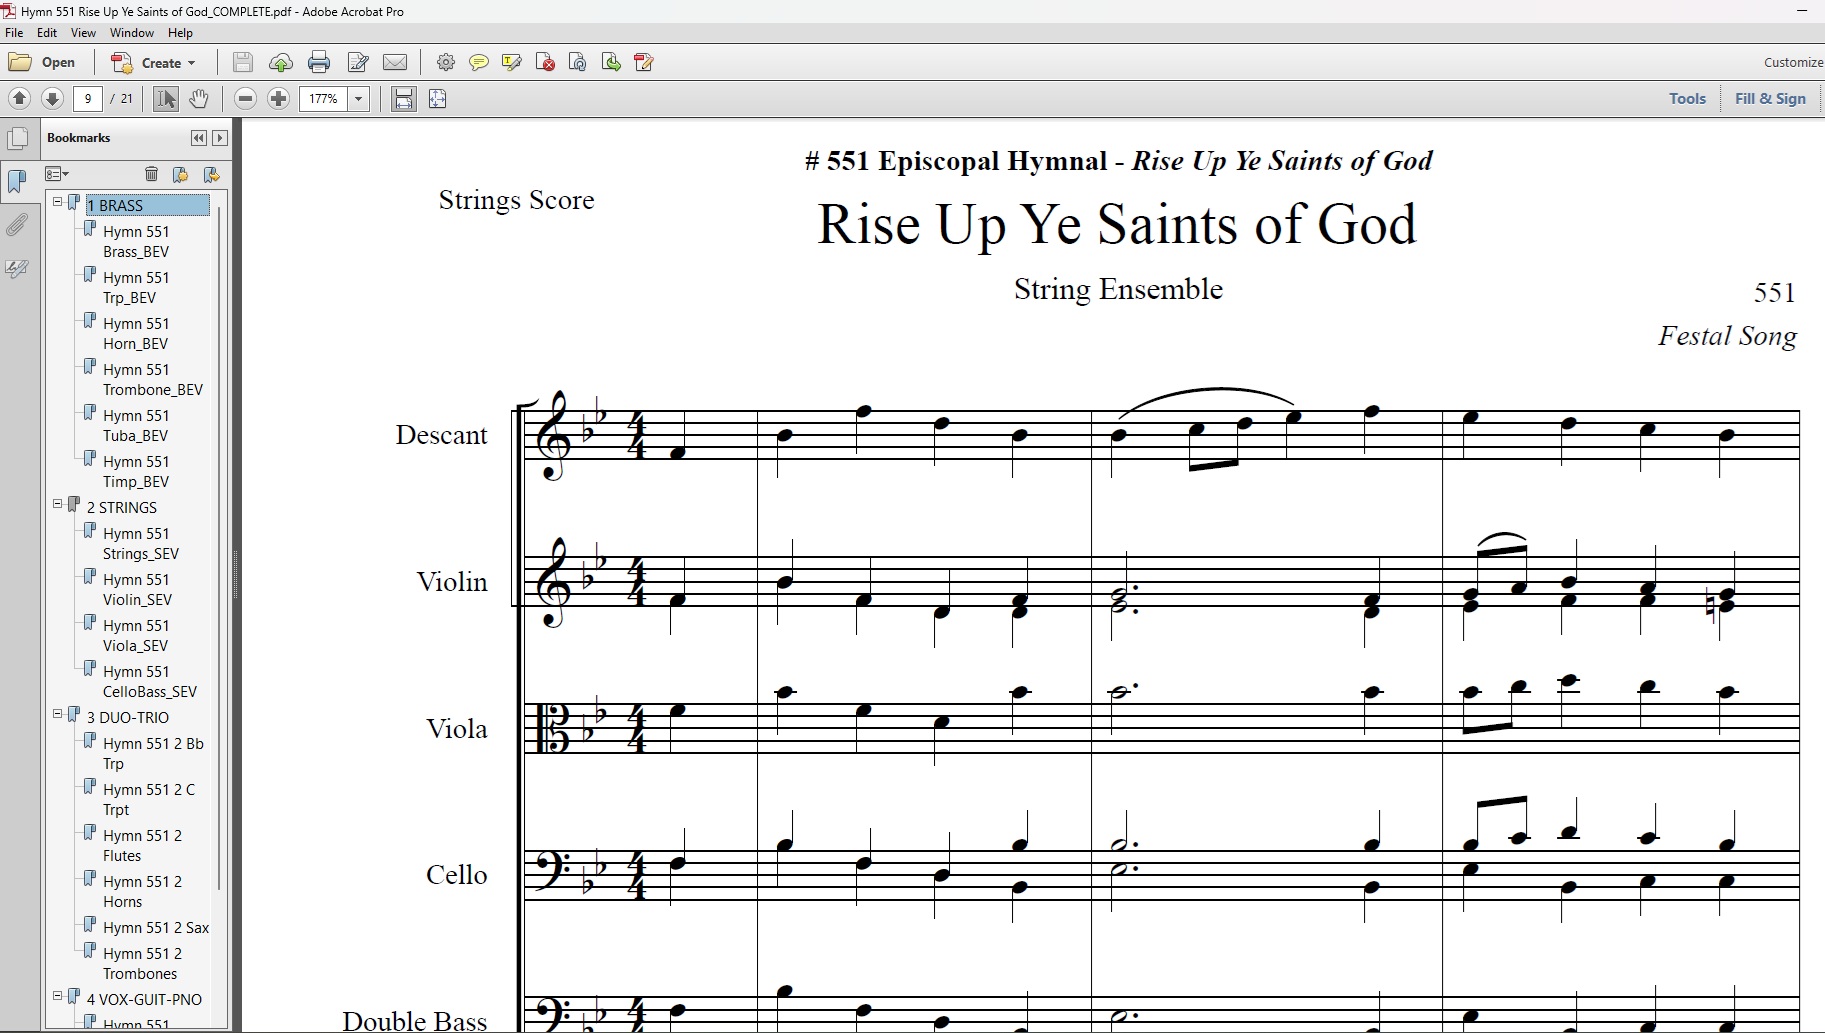Click the zoom in plus button
This screenshot has width=1825, height=1033.
[x=279, y=99]
